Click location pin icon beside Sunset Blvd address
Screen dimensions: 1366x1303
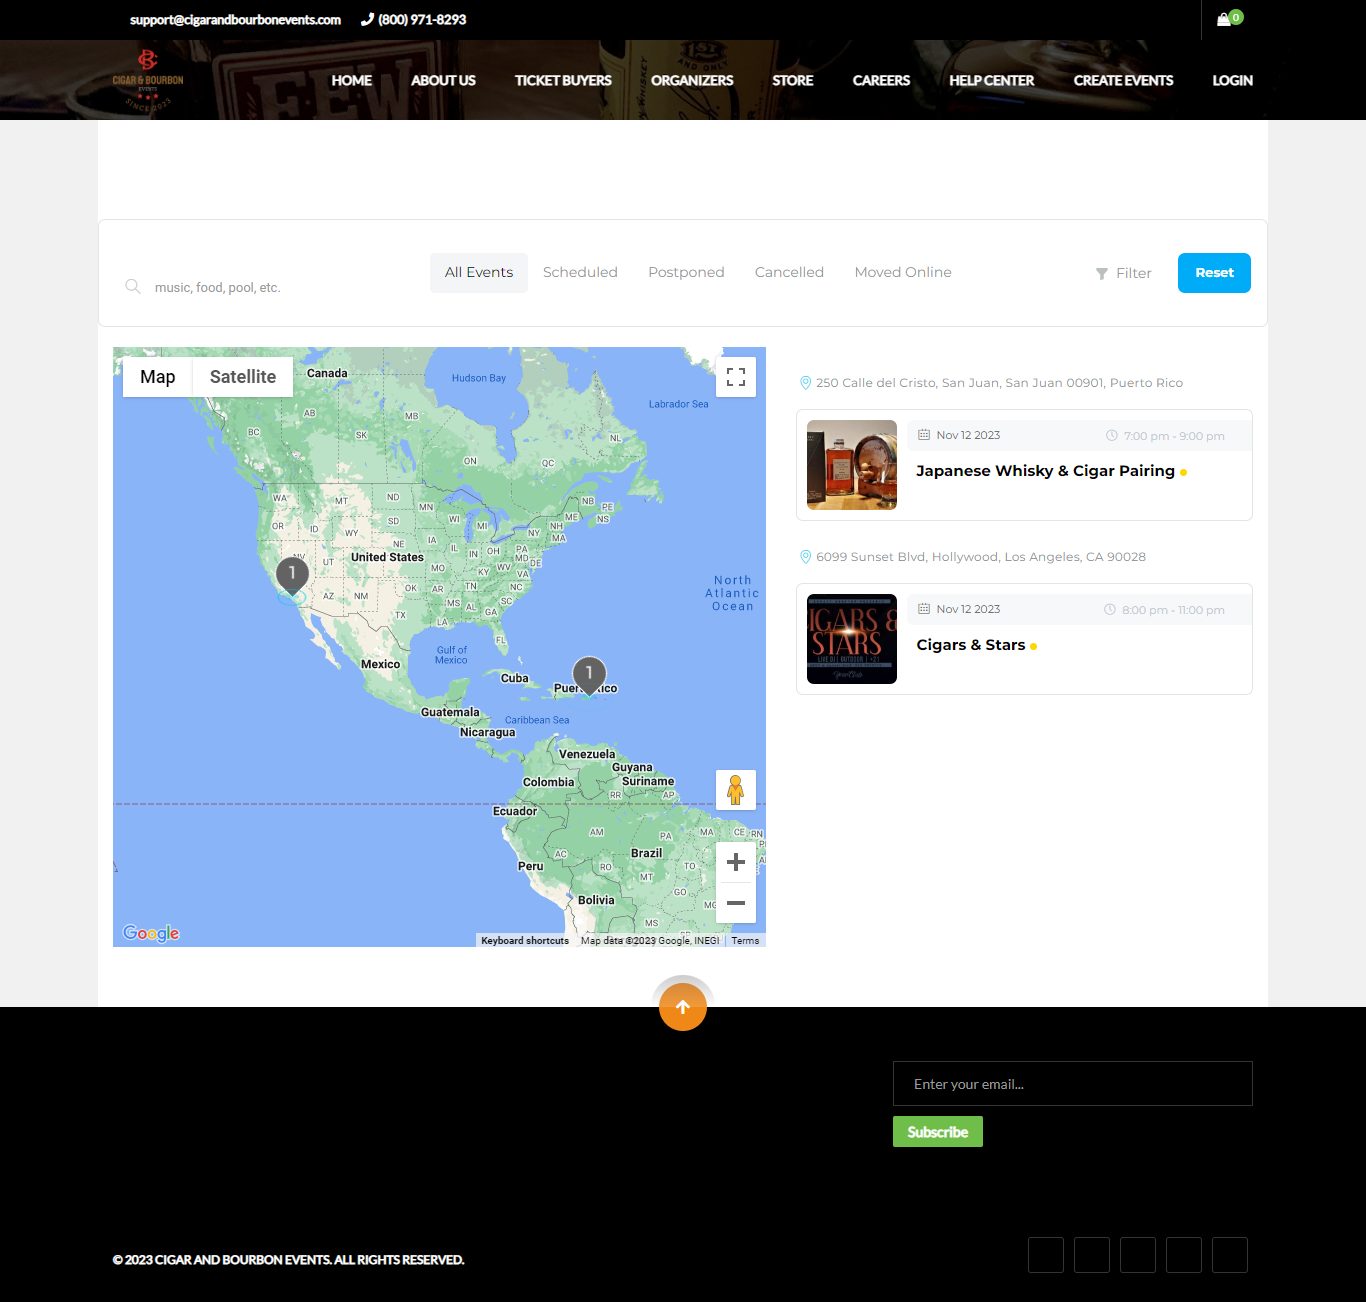tap(805, 557)
